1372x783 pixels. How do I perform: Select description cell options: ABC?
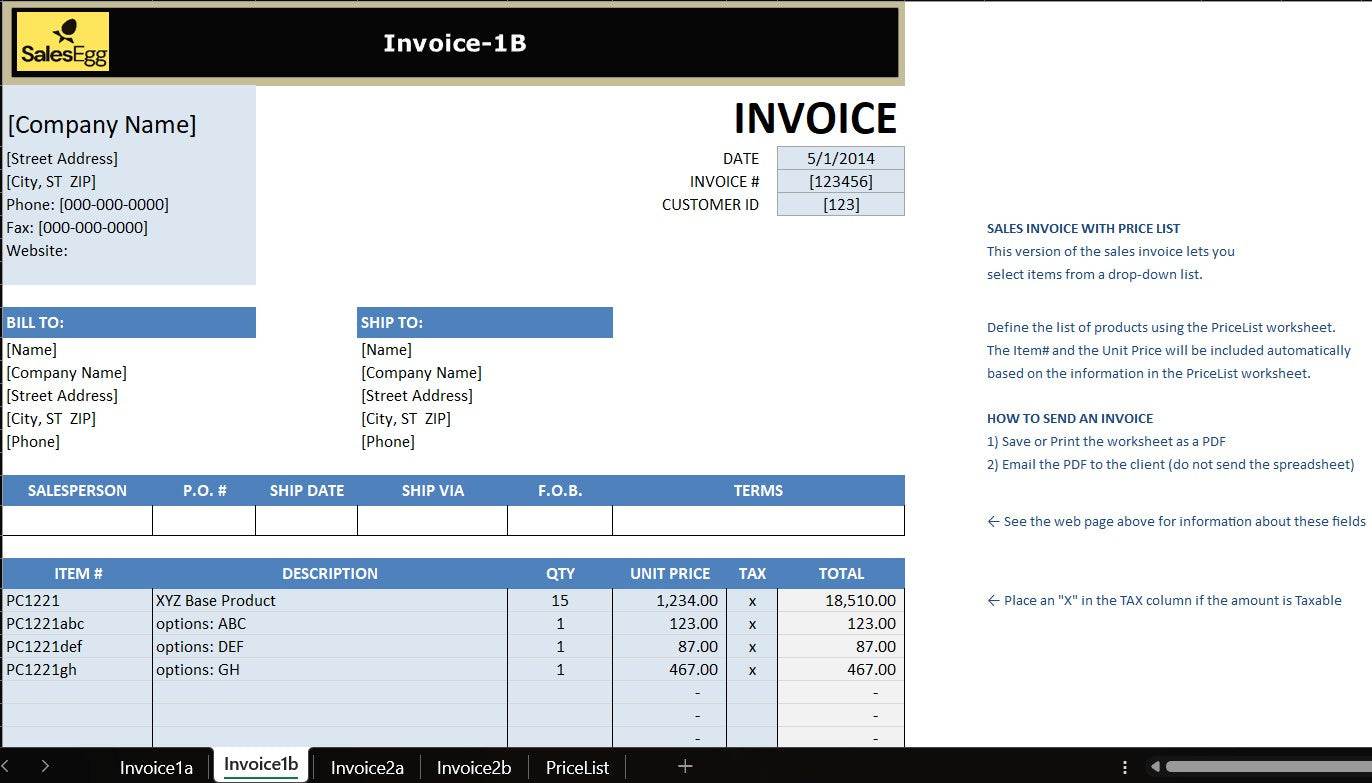tap(329, 623)
